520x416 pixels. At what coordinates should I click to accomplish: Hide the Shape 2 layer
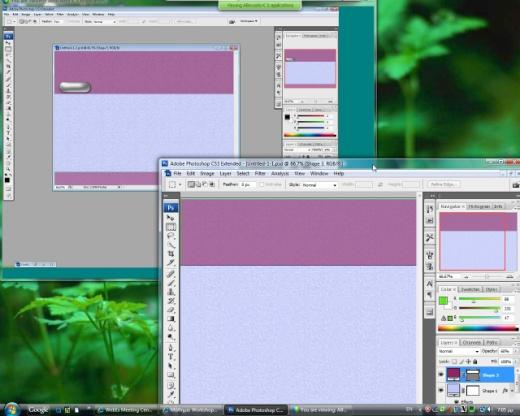tap(441, 375)
